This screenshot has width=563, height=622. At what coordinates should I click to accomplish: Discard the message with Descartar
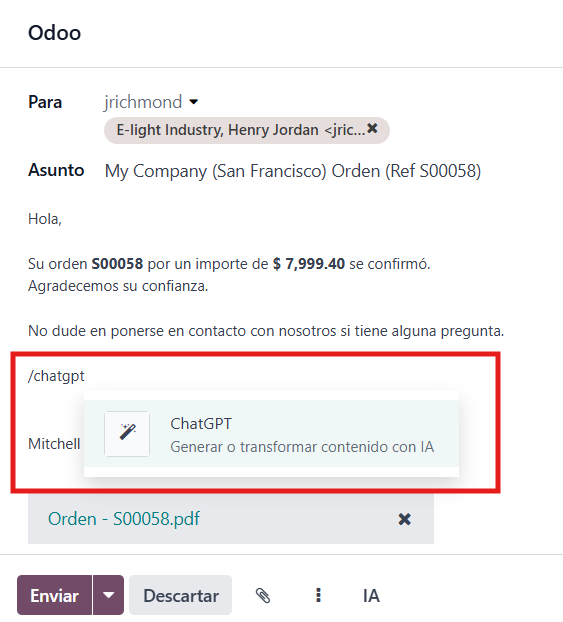[181, 595]
